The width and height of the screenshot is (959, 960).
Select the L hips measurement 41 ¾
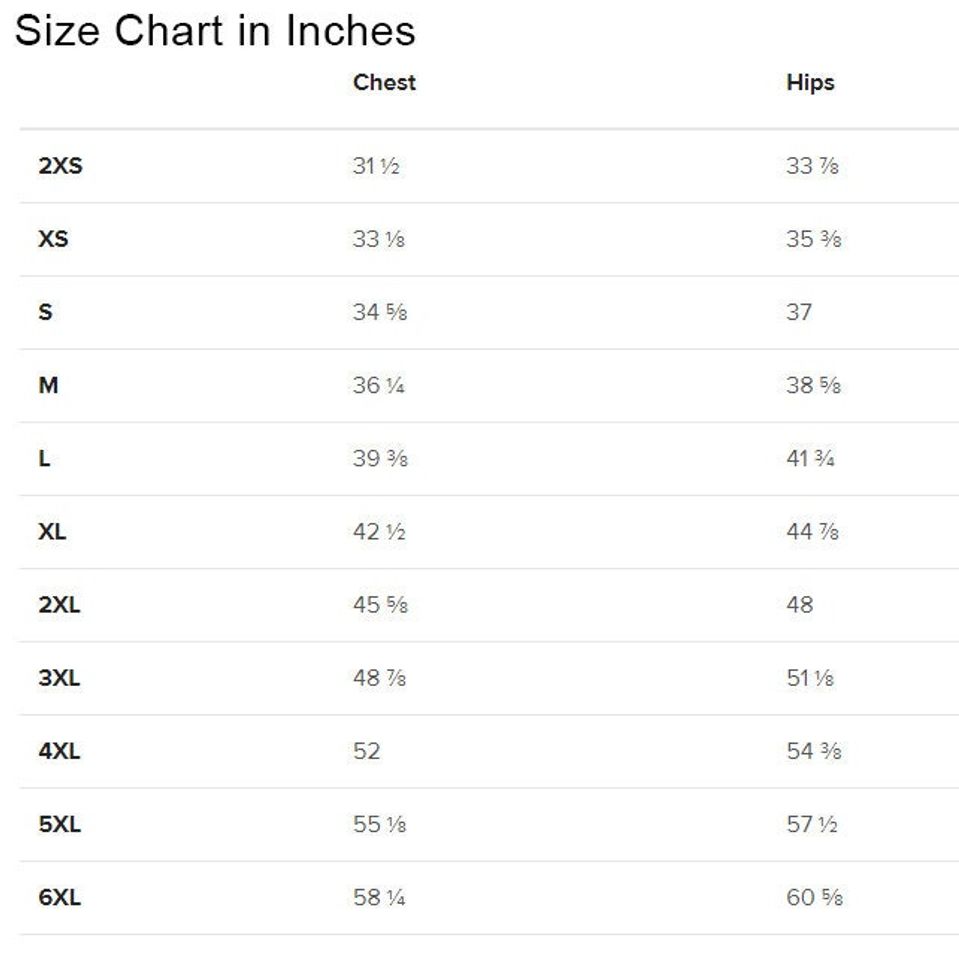[x=810, y=459]
